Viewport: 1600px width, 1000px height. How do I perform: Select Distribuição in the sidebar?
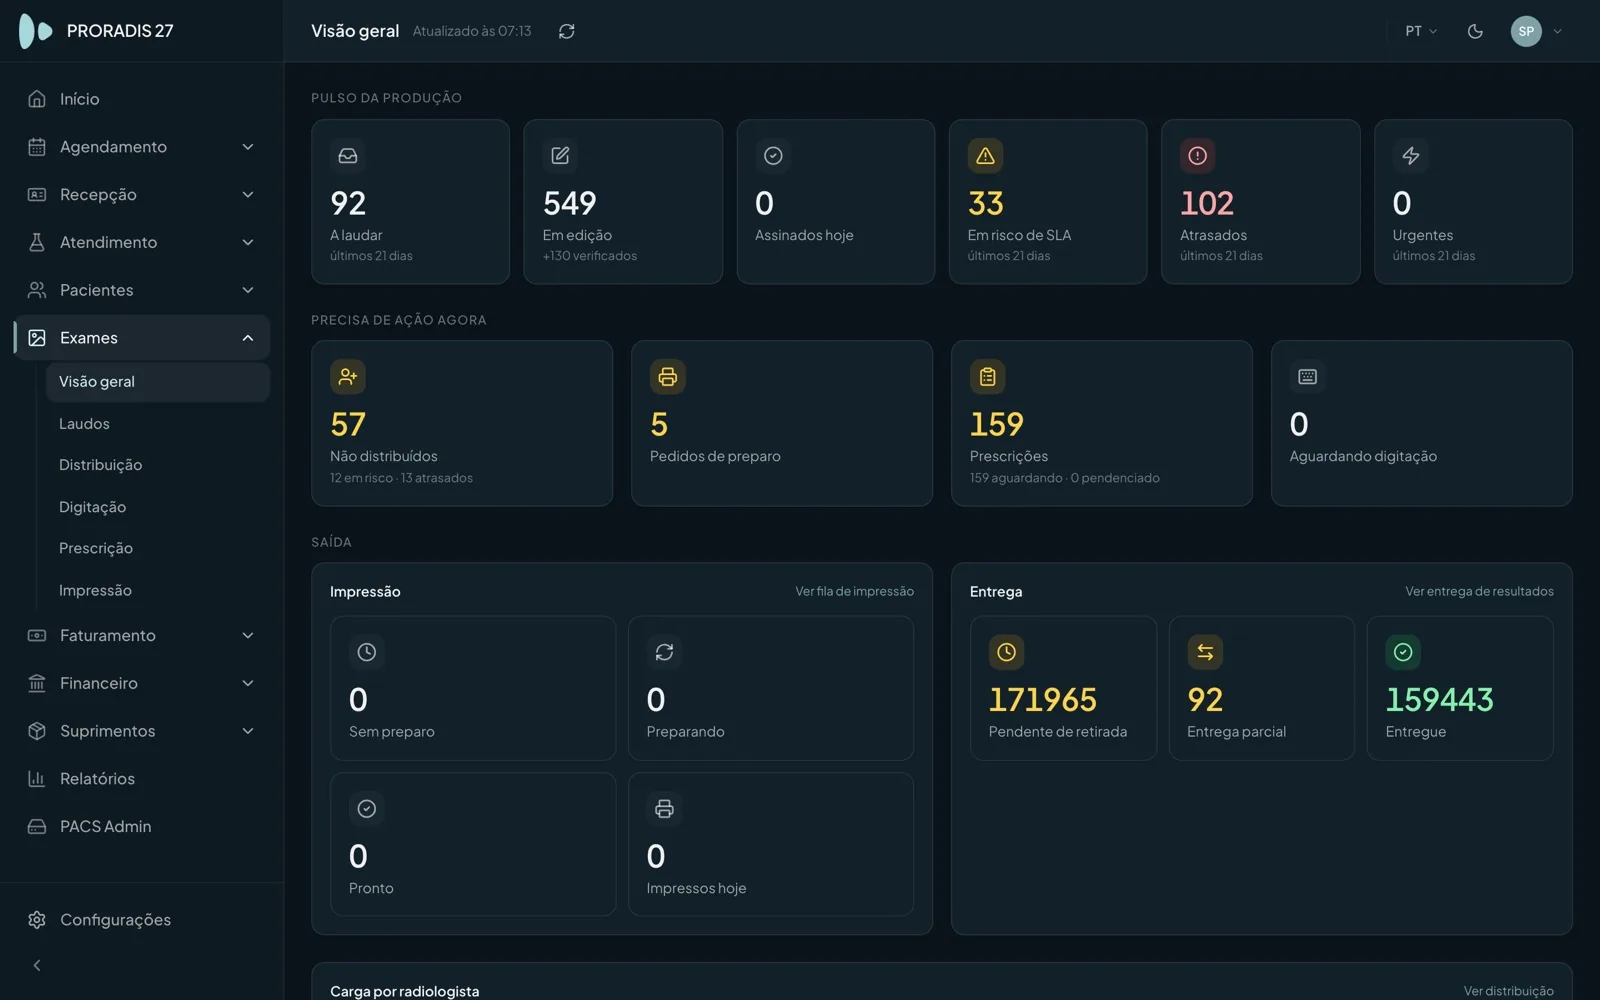coord(100,465)
